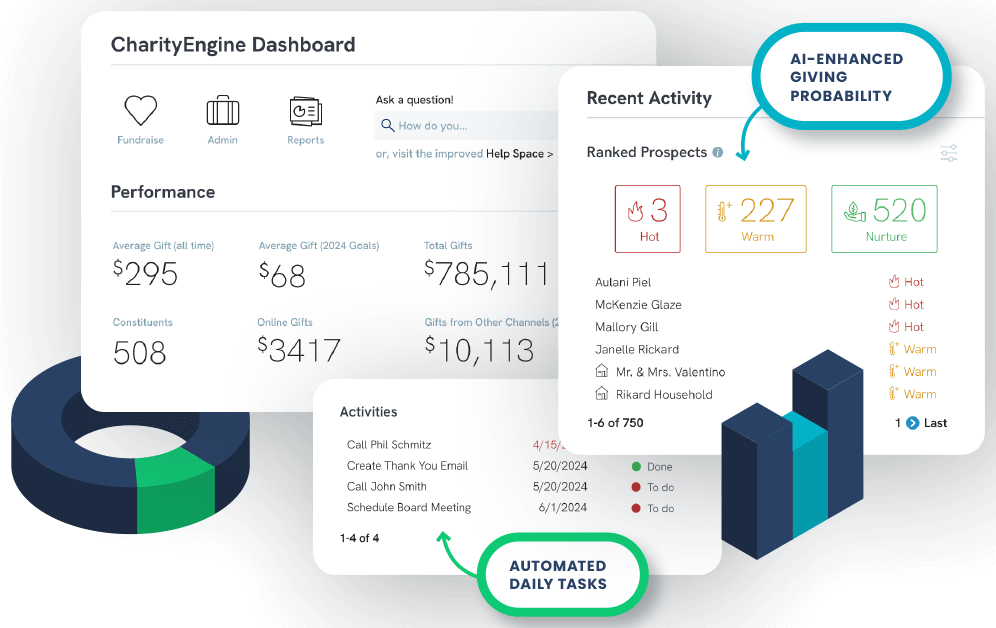Click the Constituents 508 value
Screen dimensions: 996x628
coord(139,352)
